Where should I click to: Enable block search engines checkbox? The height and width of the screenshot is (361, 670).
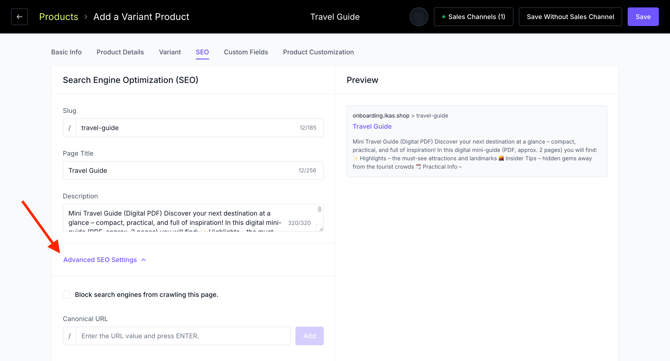click(x=67, y=294)
